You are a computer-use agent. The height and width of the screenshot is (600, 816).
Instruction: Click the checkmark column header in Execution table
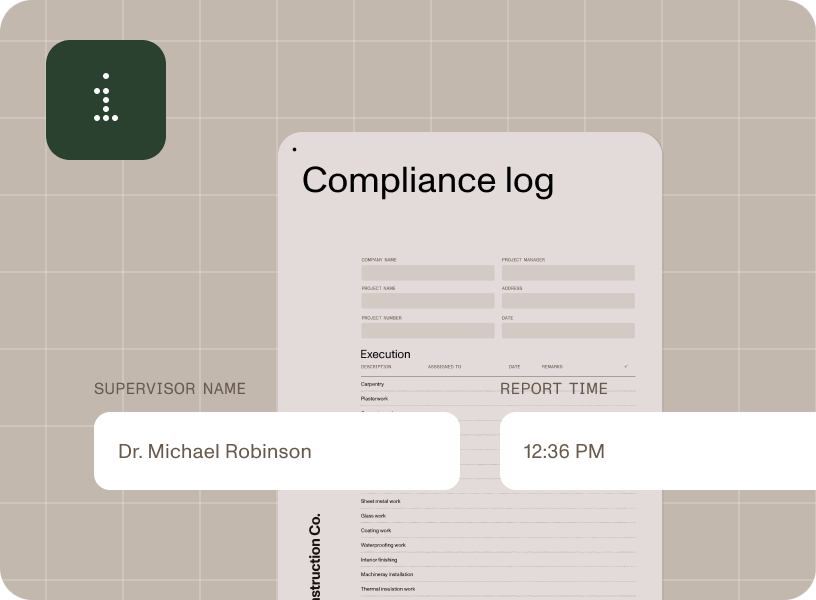point(628,366)
